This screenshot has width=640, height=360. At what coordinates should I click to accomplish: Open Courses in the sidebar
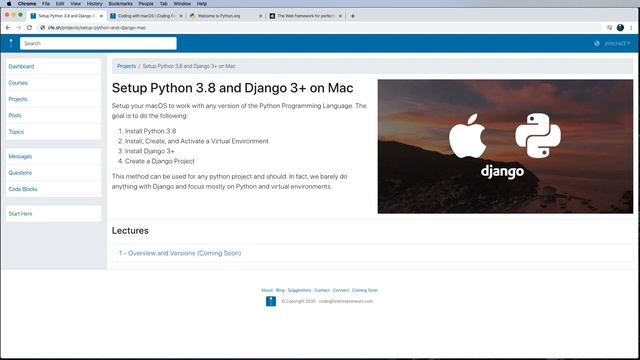(x=18, y=83)
